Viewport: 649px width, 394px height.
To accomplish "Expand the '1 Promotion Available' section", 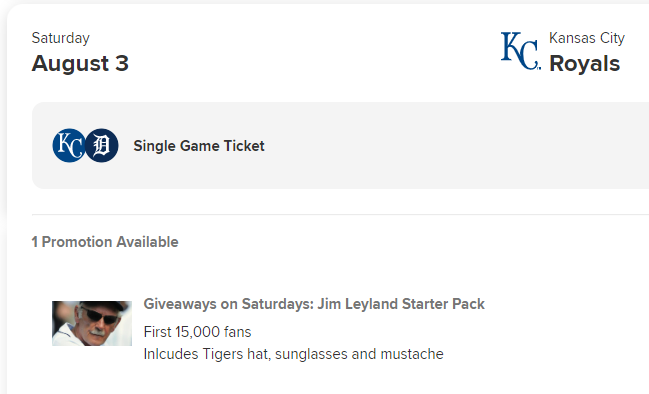I will (105, 242).
